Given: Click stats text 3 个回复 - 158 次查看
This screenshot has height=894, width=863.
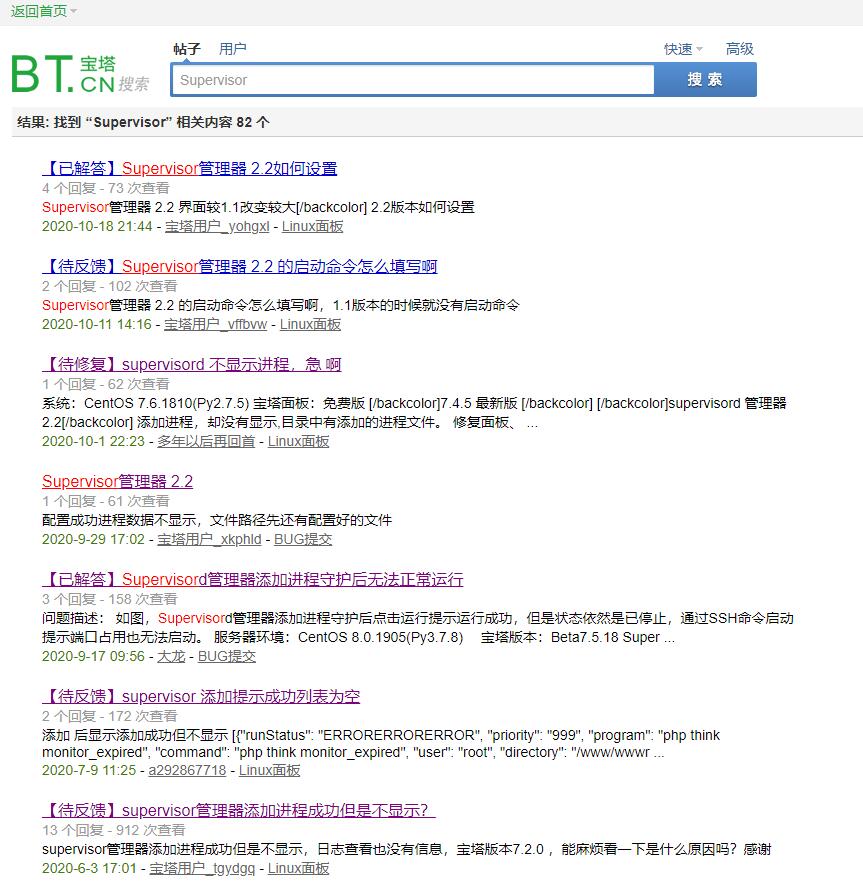Looking at the screenshot, I should click(x=110, y=599).
